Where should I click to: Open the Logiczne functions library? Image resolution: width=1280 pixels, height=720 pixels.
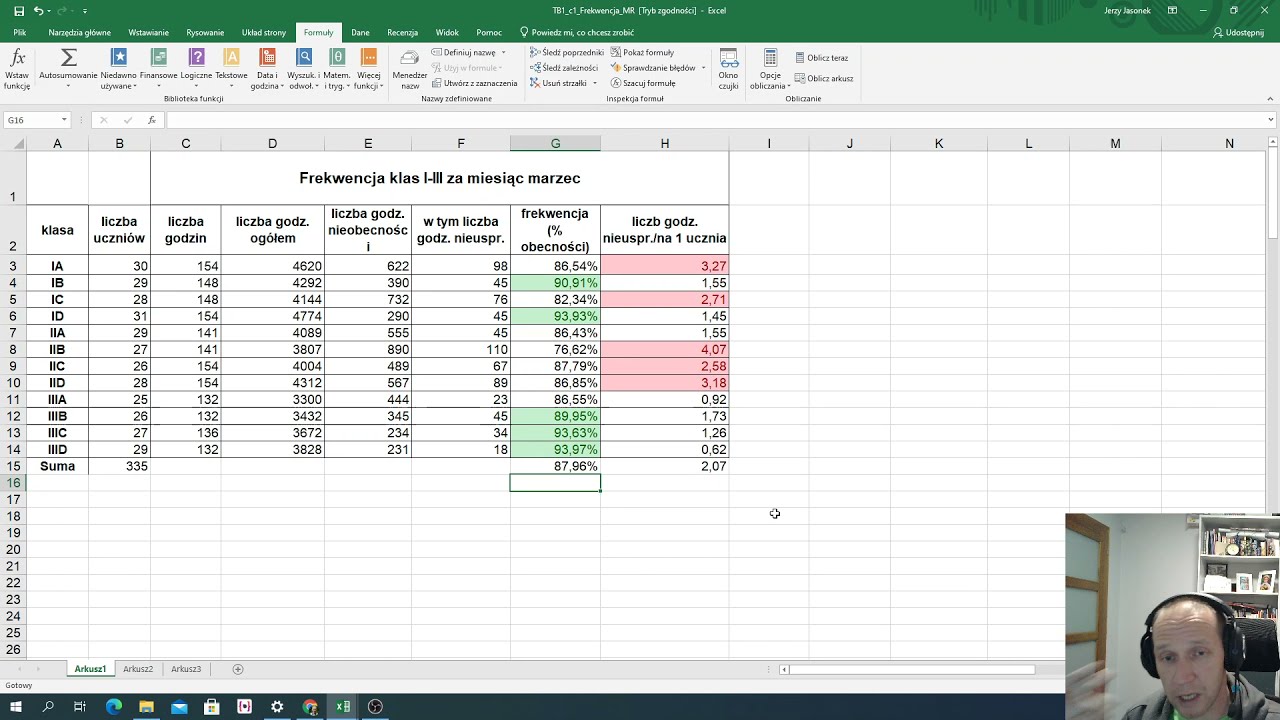(196, 68)
